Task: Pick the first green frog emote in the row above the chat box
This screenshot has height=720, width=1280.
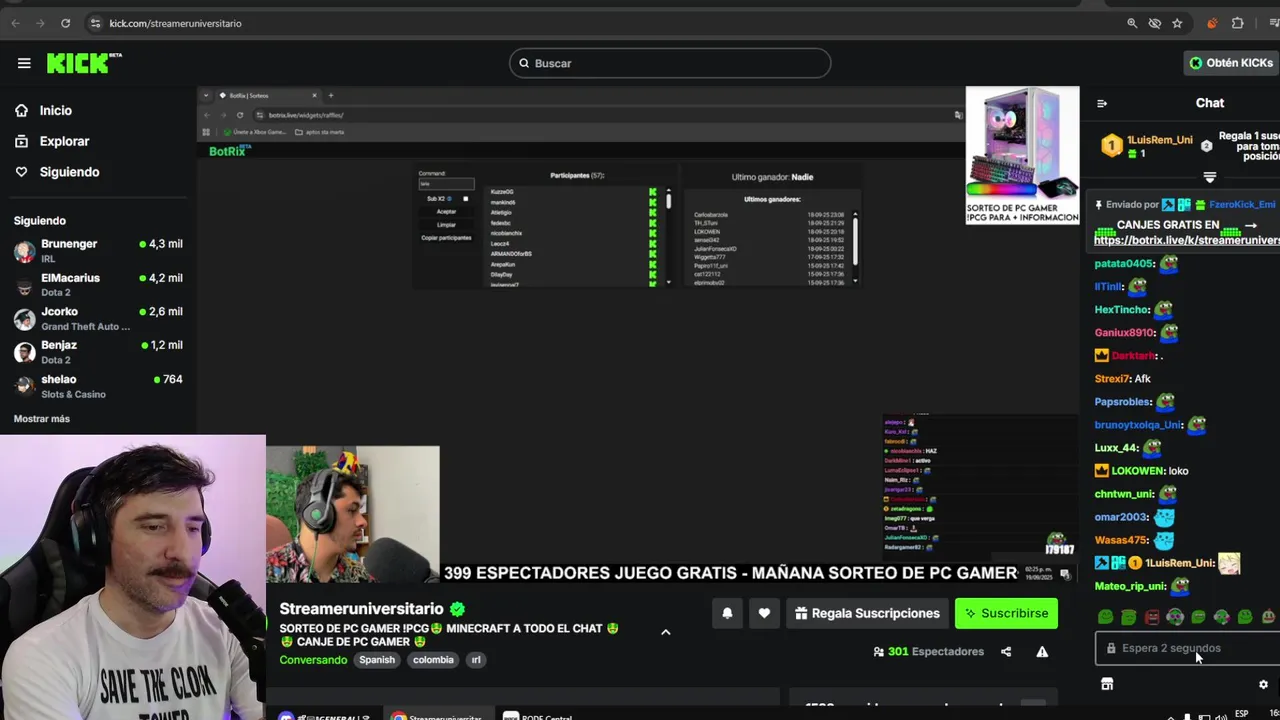Action: [1105, 617]
